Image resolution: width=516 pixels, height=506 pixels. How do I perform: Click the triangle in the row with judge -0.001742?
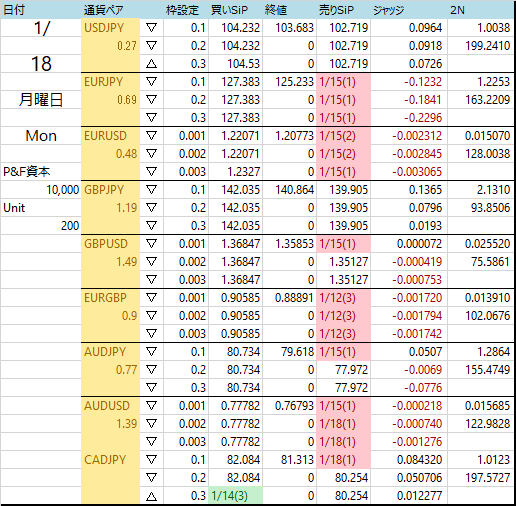[x=151, y=334]
